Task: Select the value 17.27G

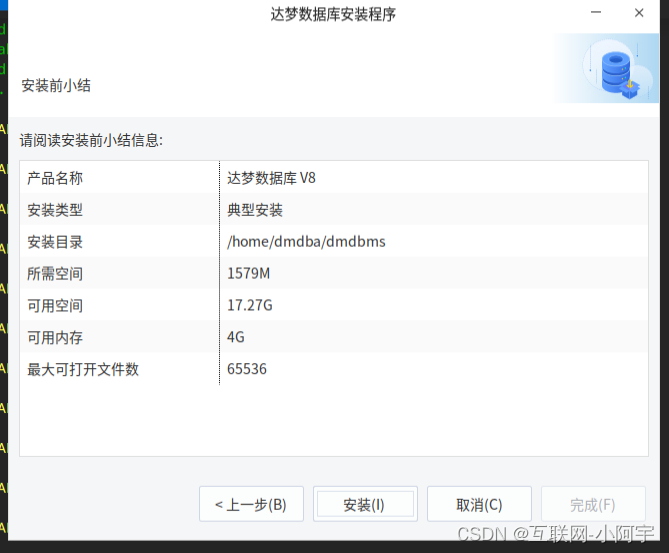Action: [250, 306]
